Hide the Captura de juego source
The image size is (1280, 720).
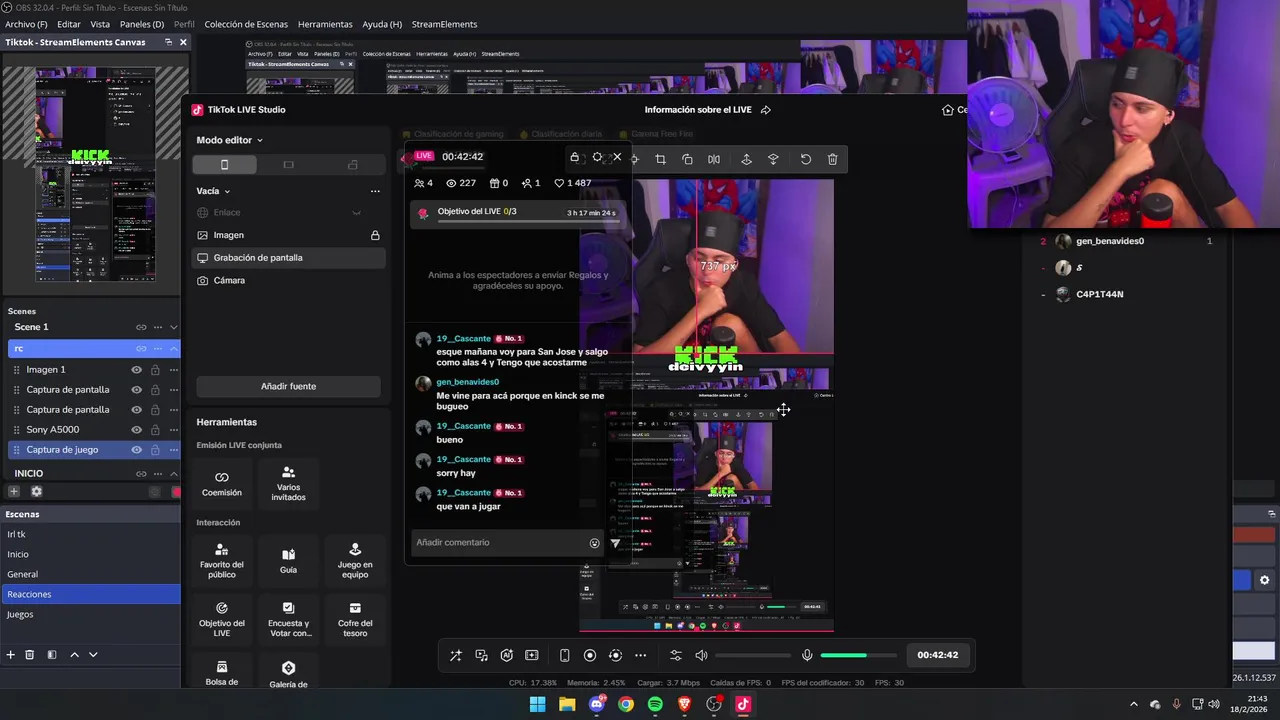click(136, 450)
